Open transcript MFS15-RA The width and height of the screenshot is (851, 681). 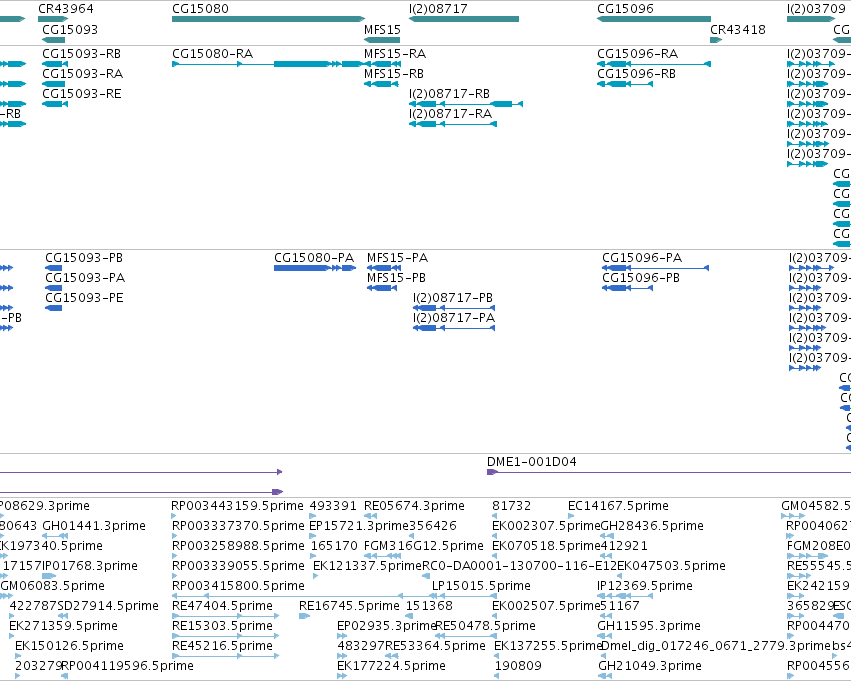click(395, 54)
